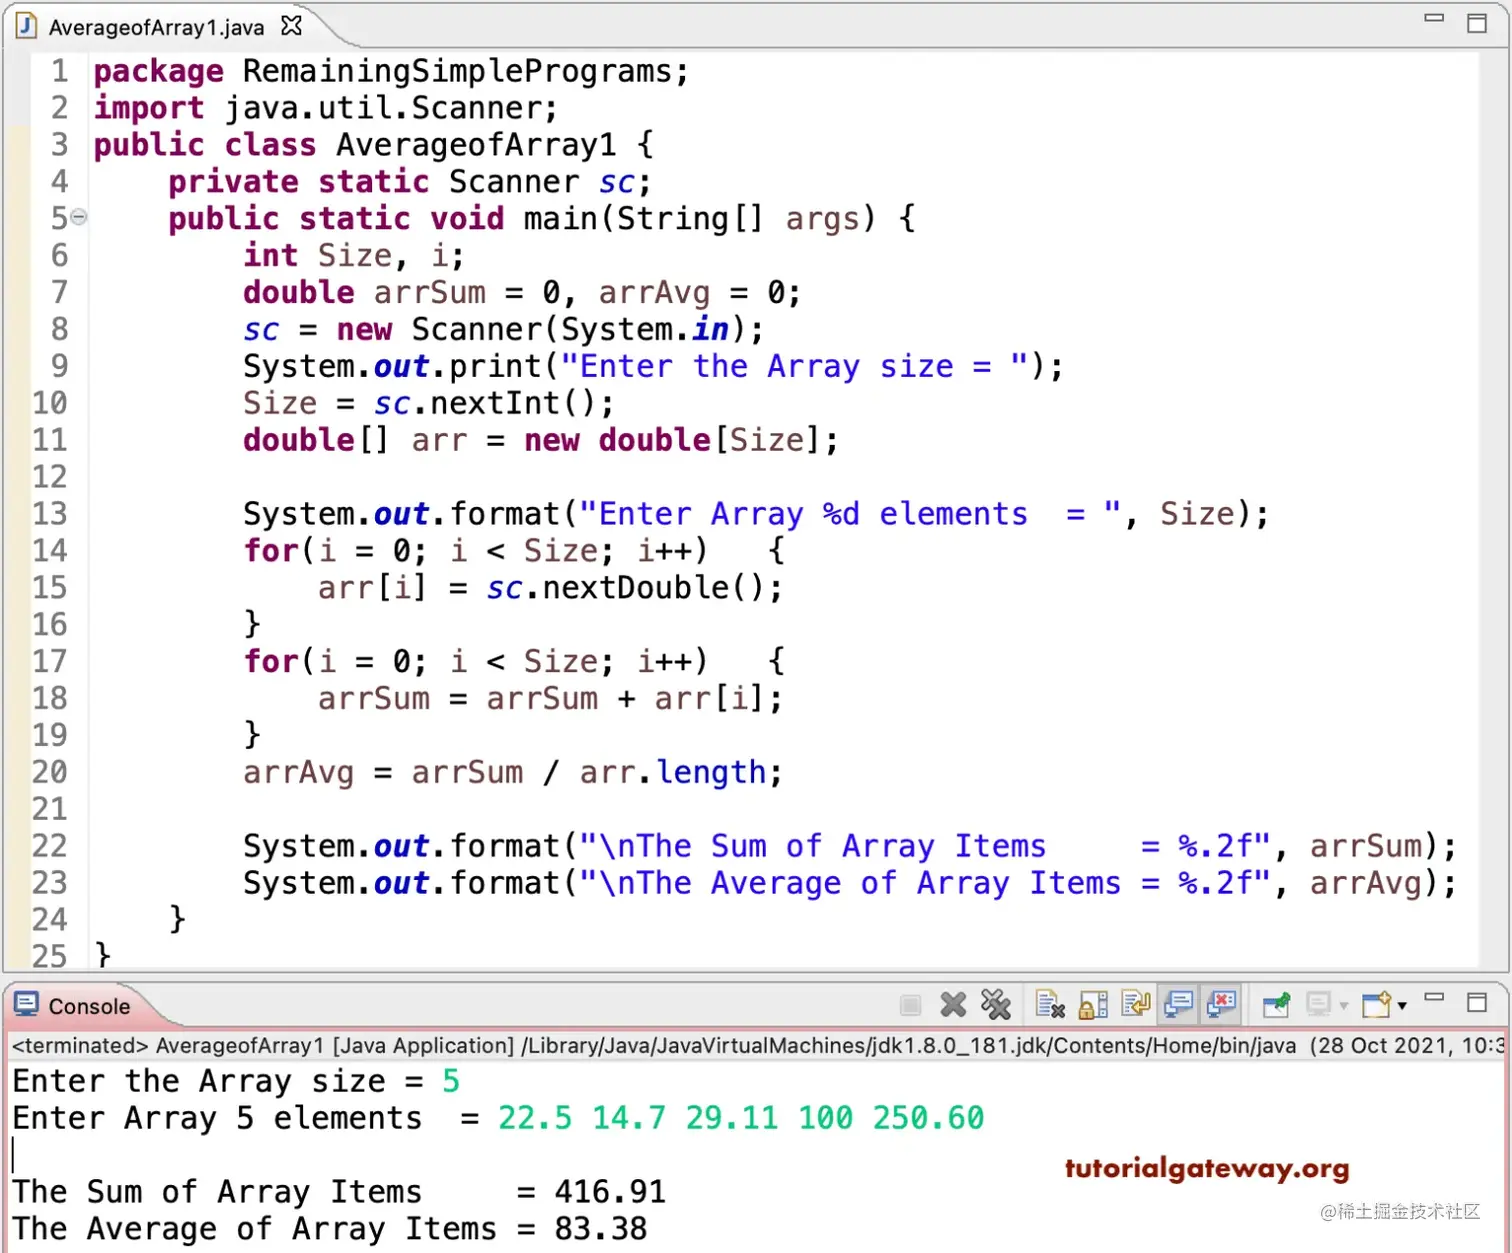
Task: Toggle Word Wrap in the Console
Action: tap(1136, 1004)
